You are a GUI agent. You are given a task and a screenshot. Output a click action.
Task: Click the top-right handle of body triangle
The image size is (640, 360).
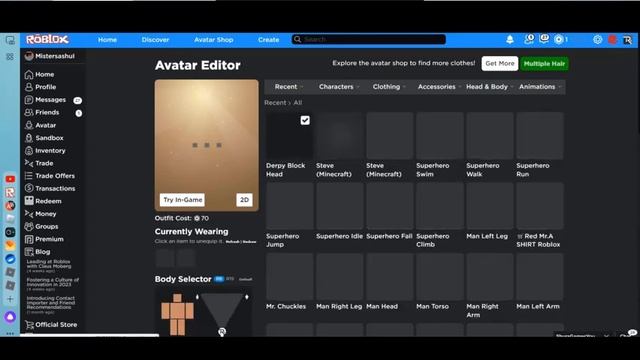click(247, 297)
